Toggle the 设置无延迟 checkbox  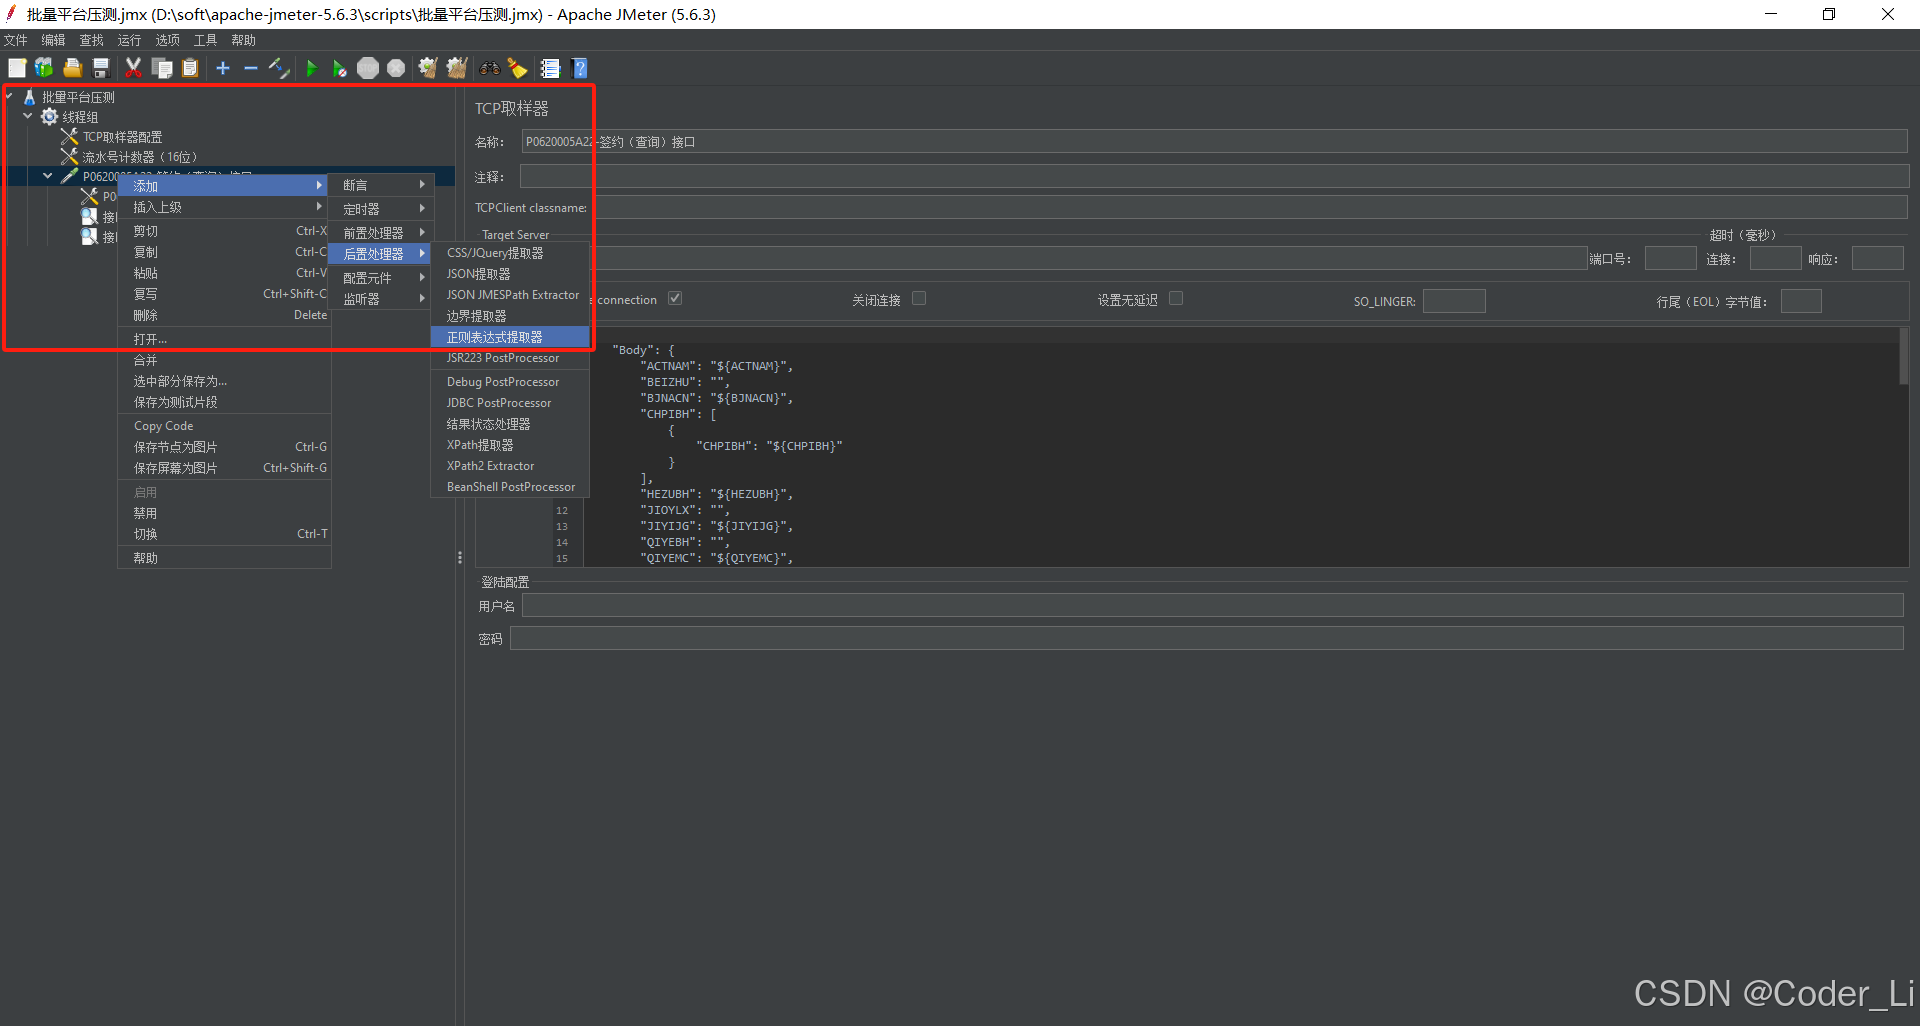[1176, 298]
